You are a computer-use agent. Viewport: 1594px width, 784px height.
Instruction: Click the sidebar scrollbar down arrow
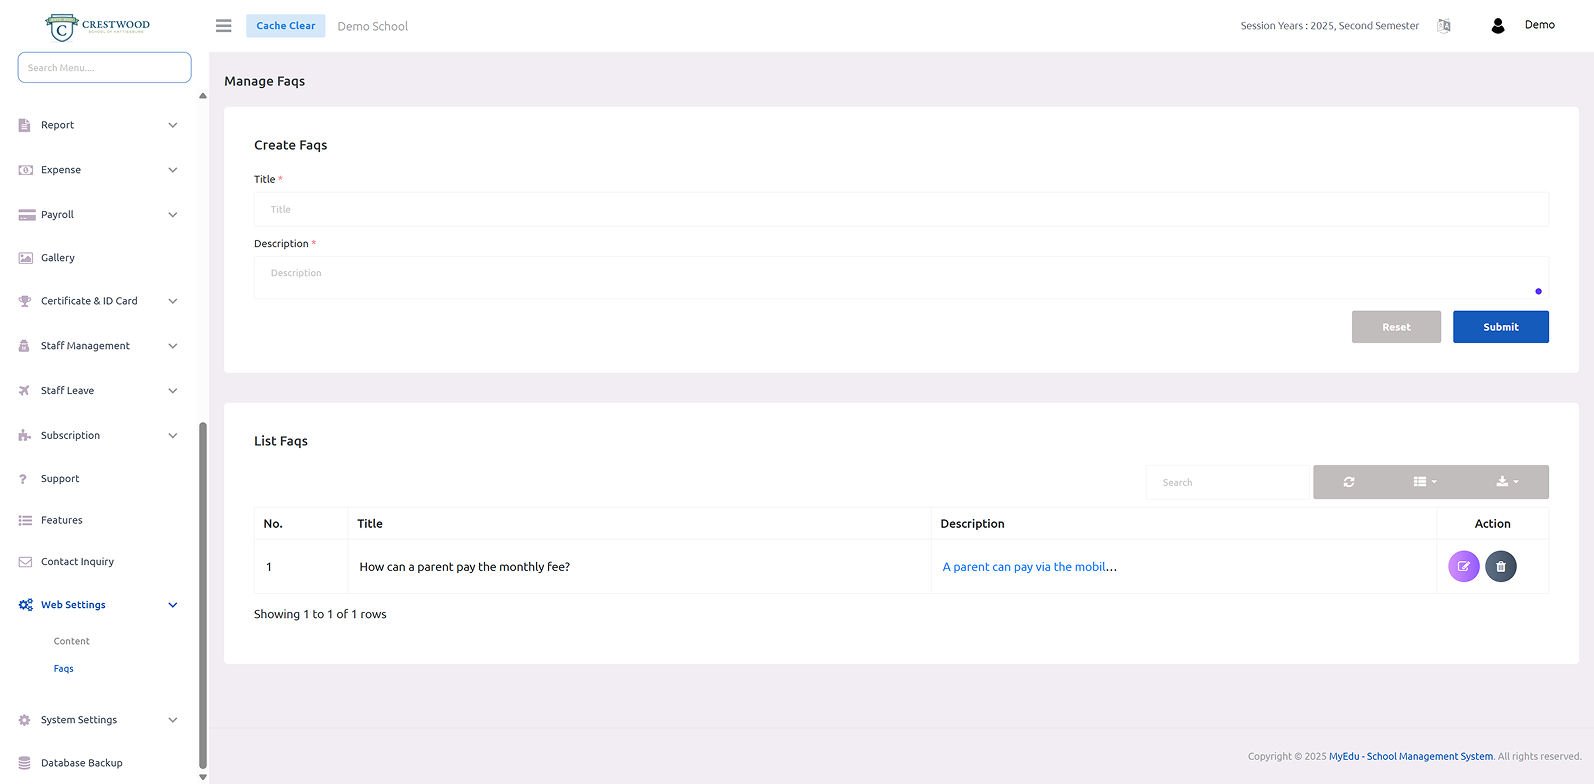coord(203,777)
